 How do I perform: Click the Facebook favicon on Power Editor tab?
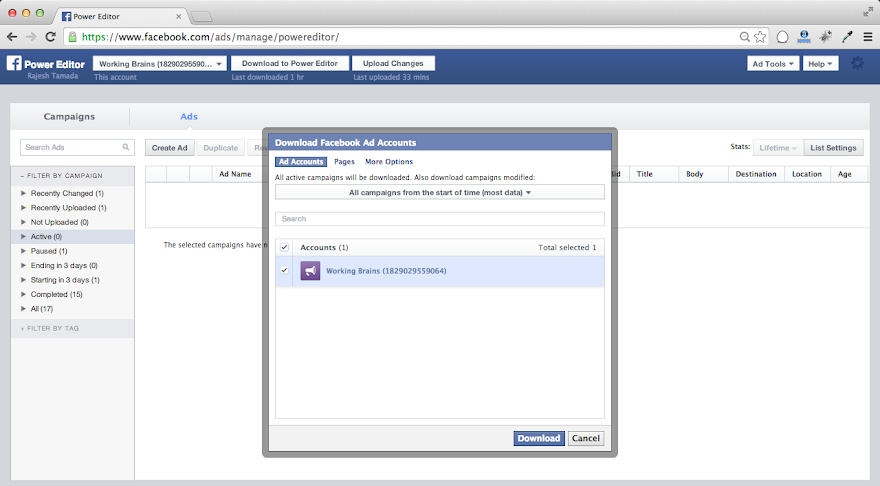66,16
